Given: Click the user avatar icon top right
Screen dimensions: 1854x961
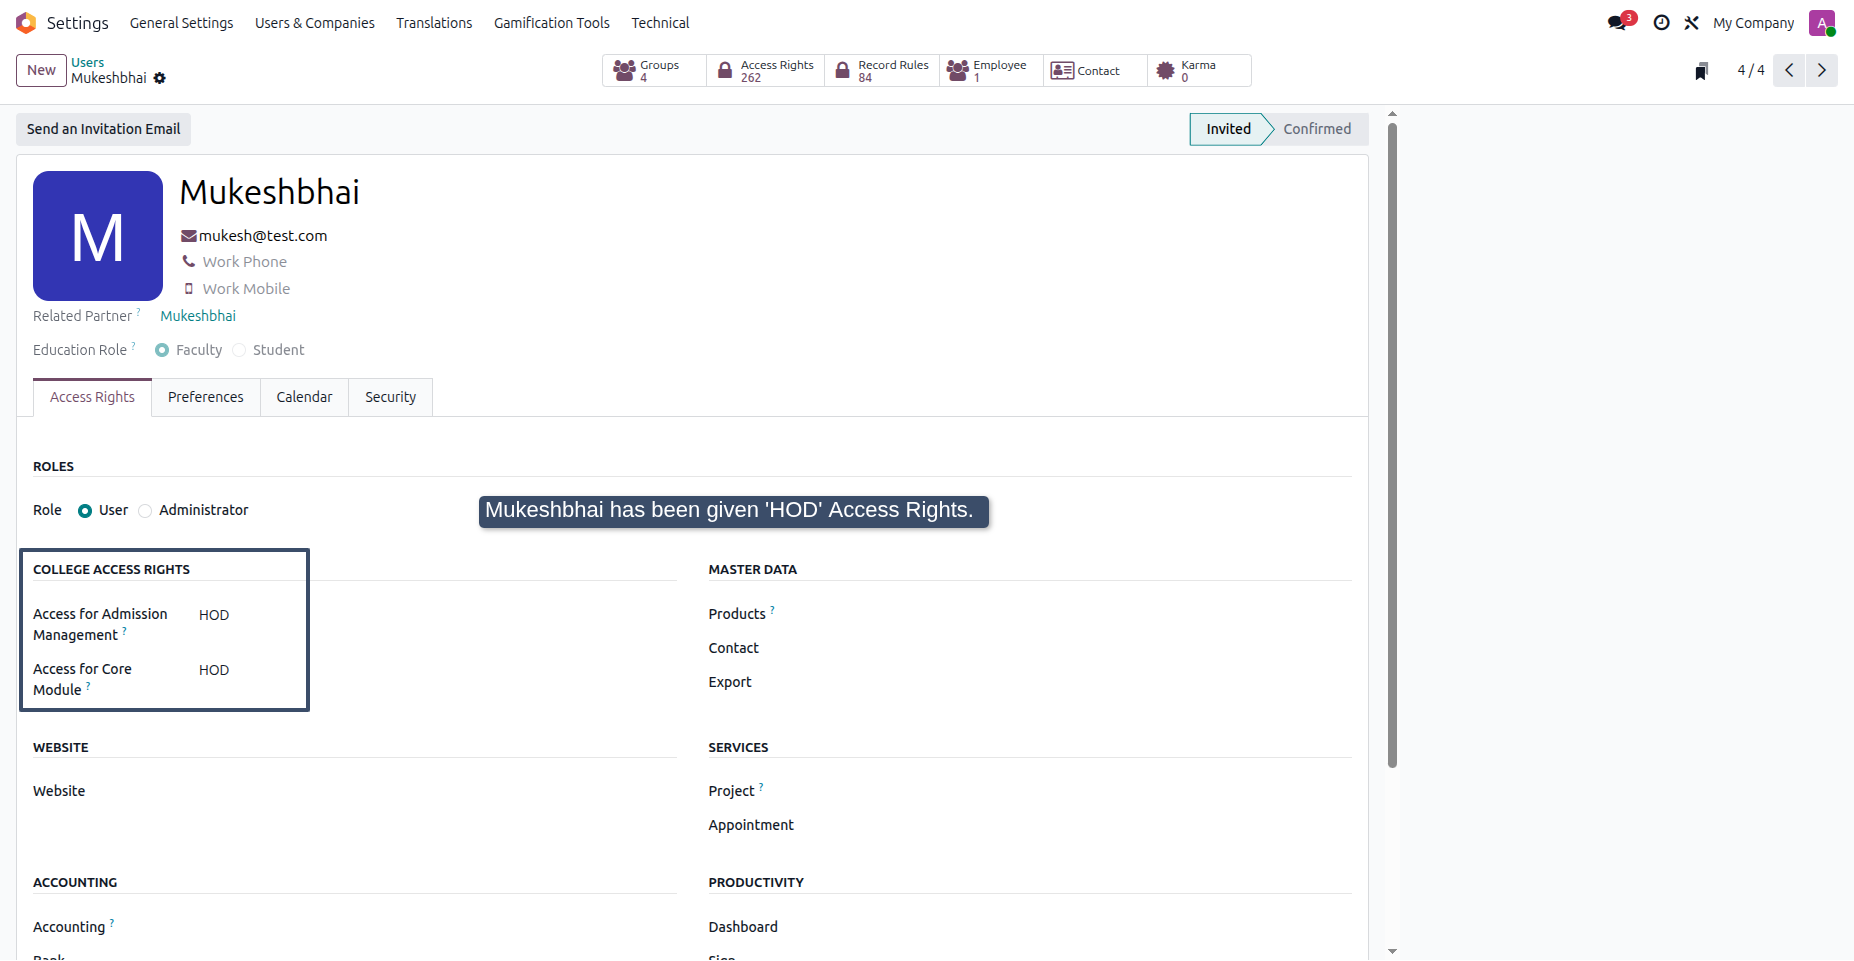Looking at the screenshot, I should (x=1822, y=23).
